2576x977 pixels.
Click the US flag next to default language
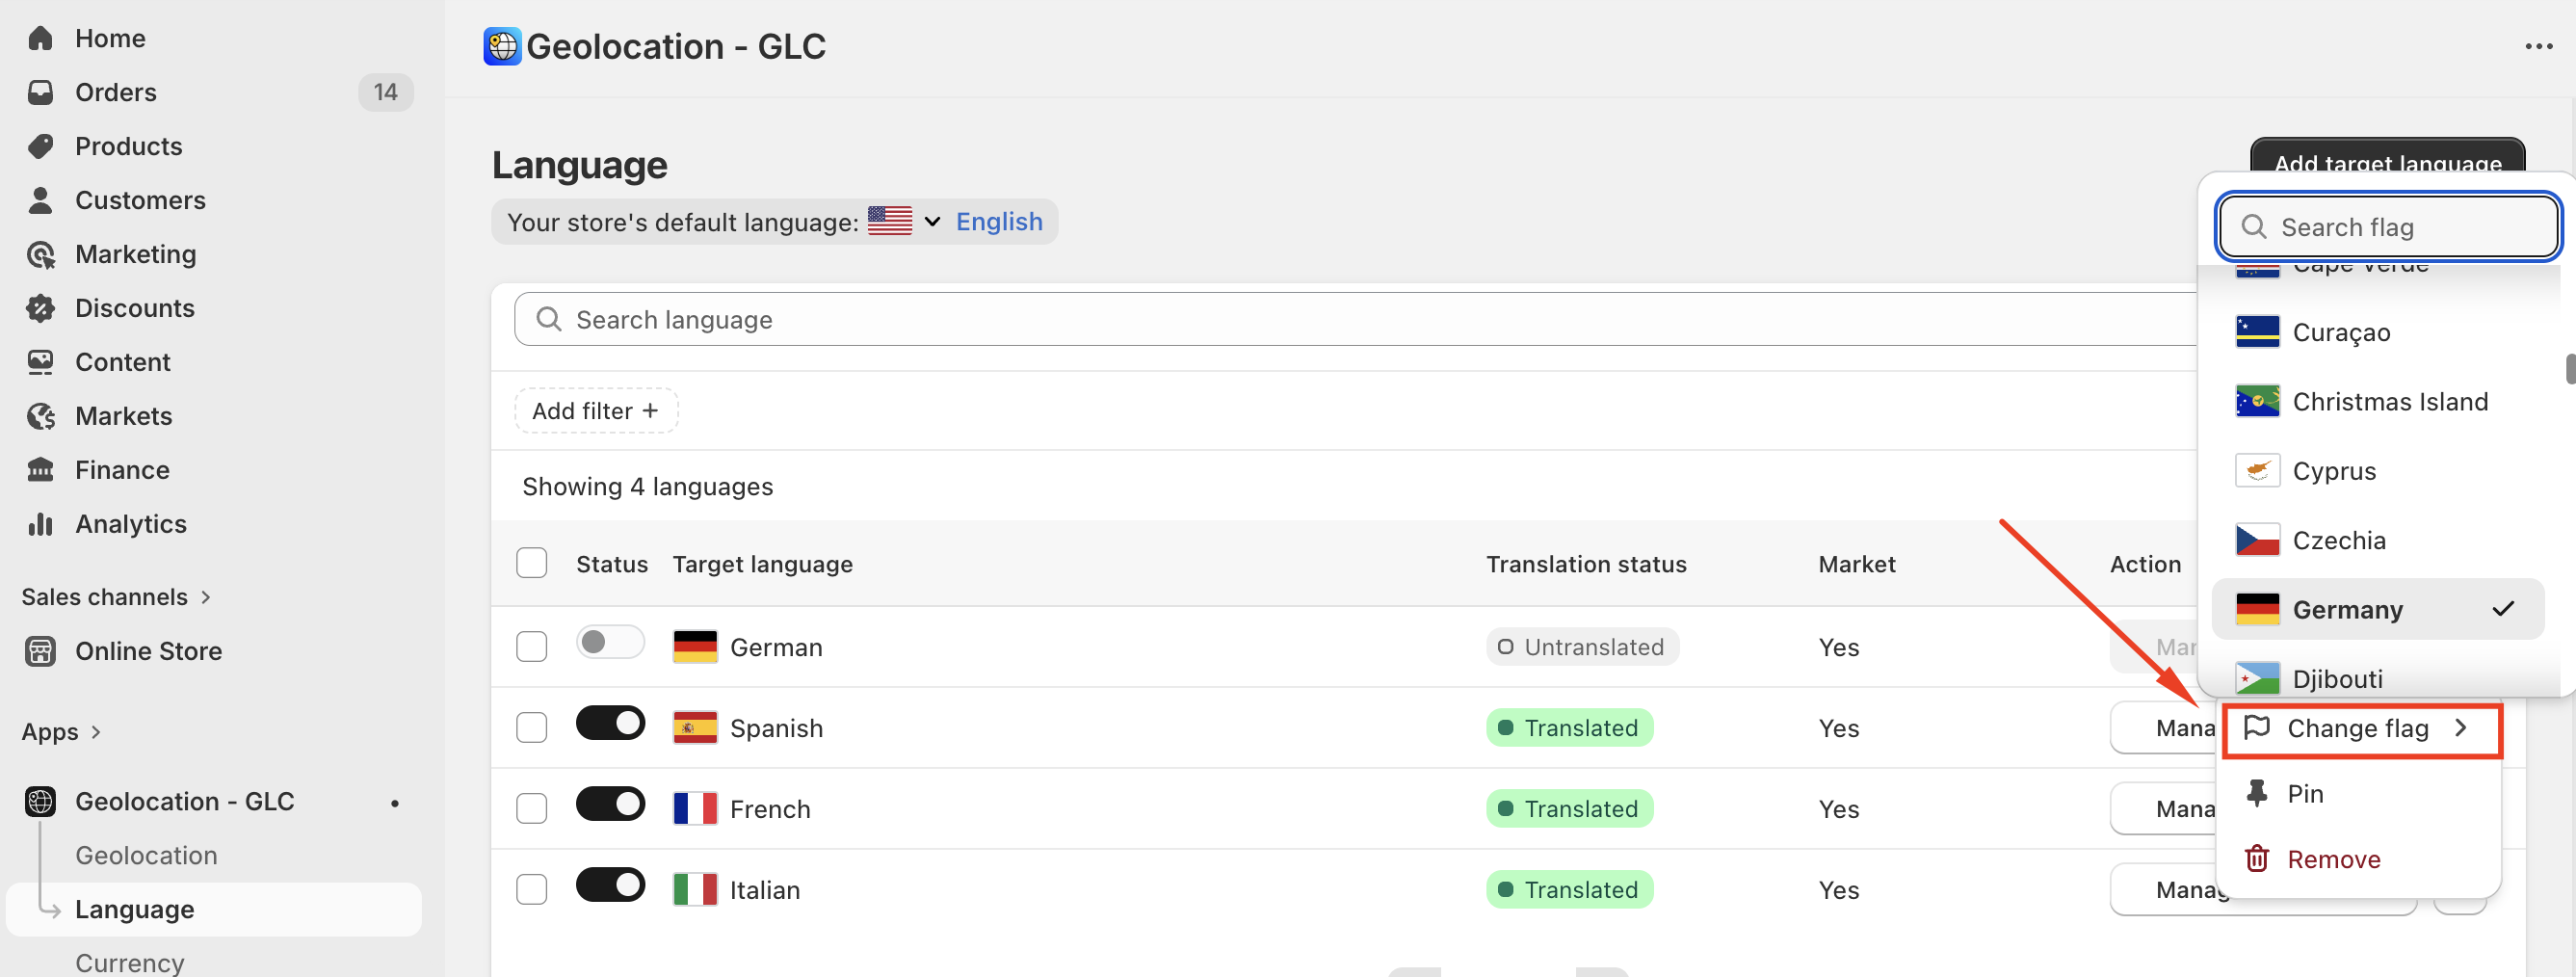889,221
